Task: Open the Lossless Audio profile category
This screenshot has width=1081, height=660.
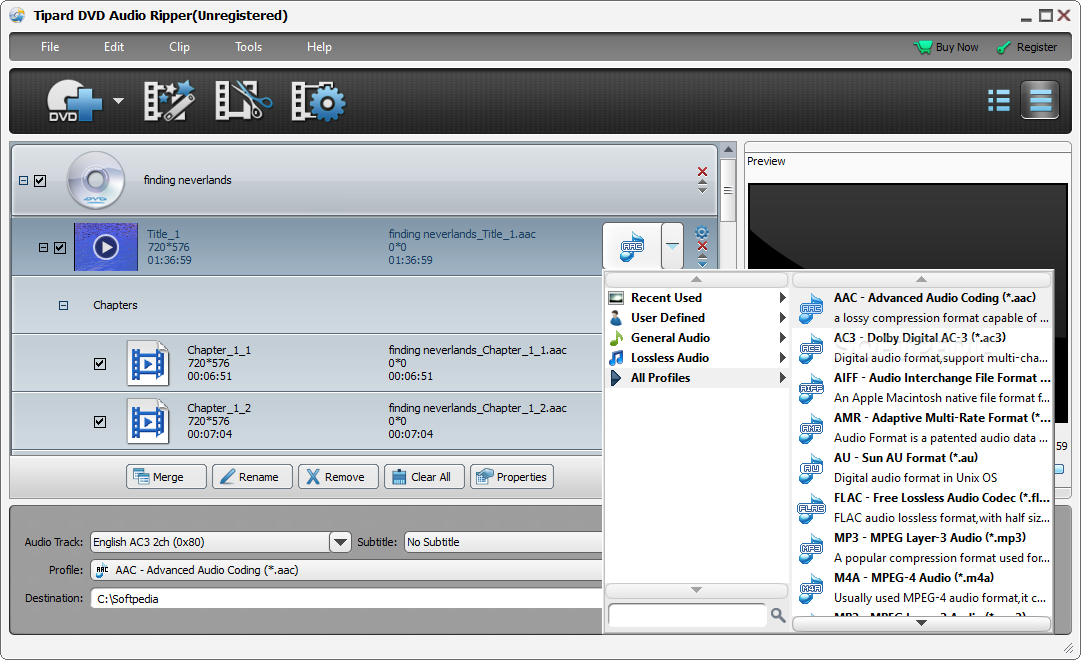Action: (697, 358)
